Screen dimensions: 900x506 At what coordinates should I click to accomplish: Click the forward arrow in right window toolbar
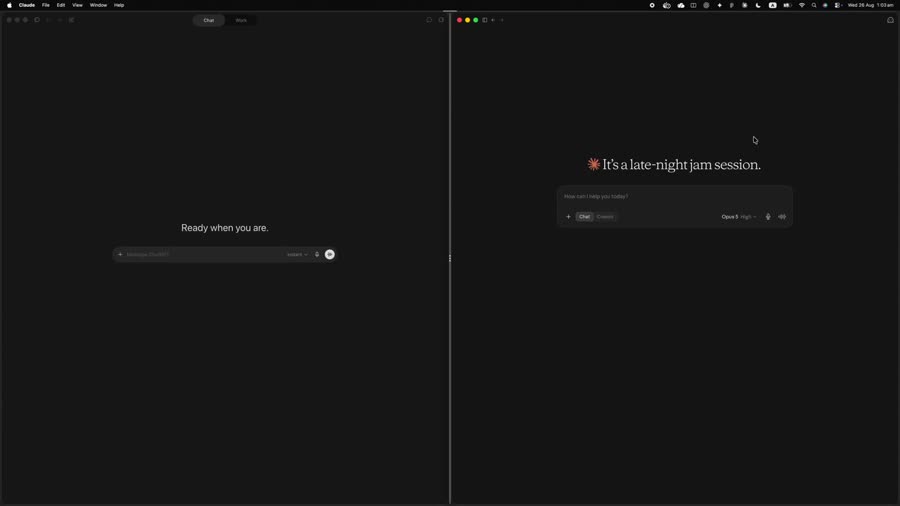click(502, 20)
